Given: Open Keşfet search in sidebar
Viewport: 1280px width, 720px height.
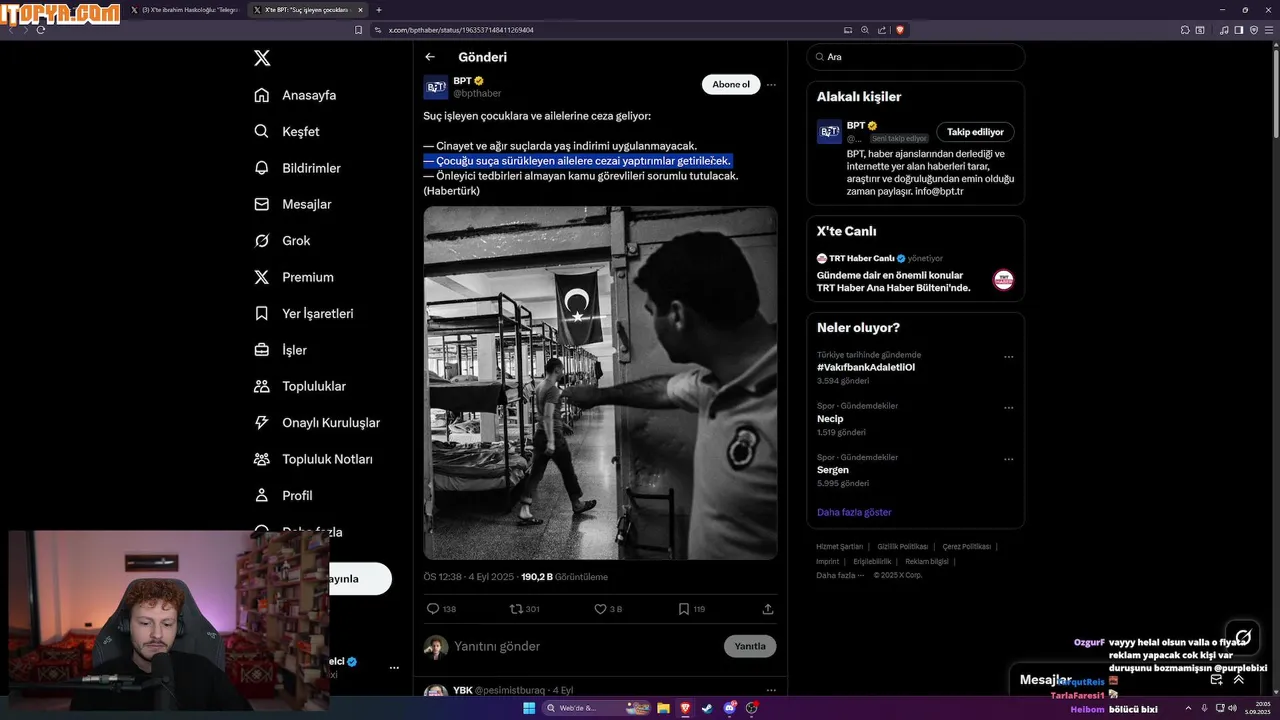Looking at the screenshot, I should pos(262,131).
